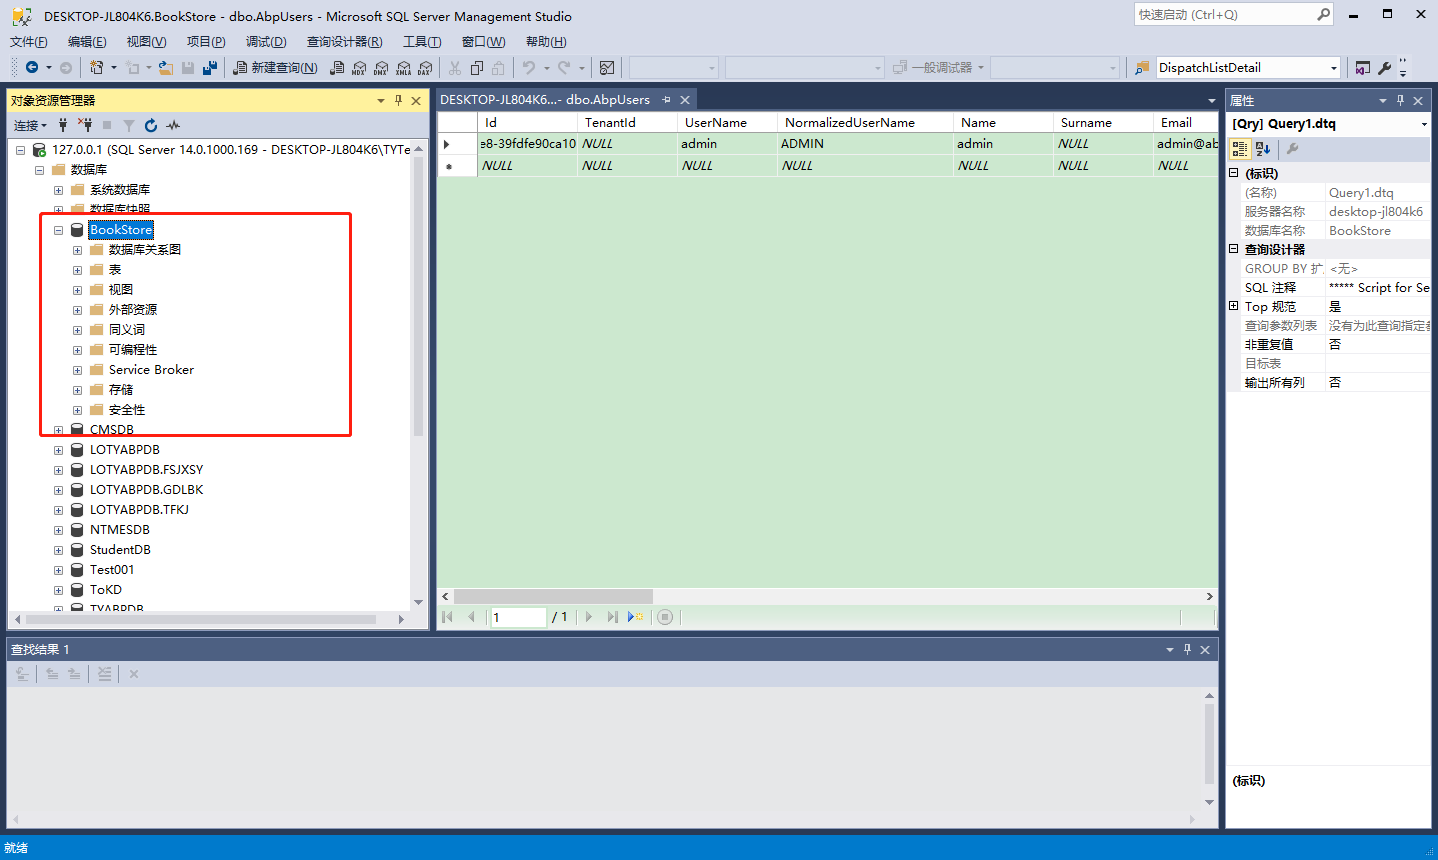The width and height of the screenshot is (1438, 860).
Task: Open the 编辑(E) menu
Action: 87,41
